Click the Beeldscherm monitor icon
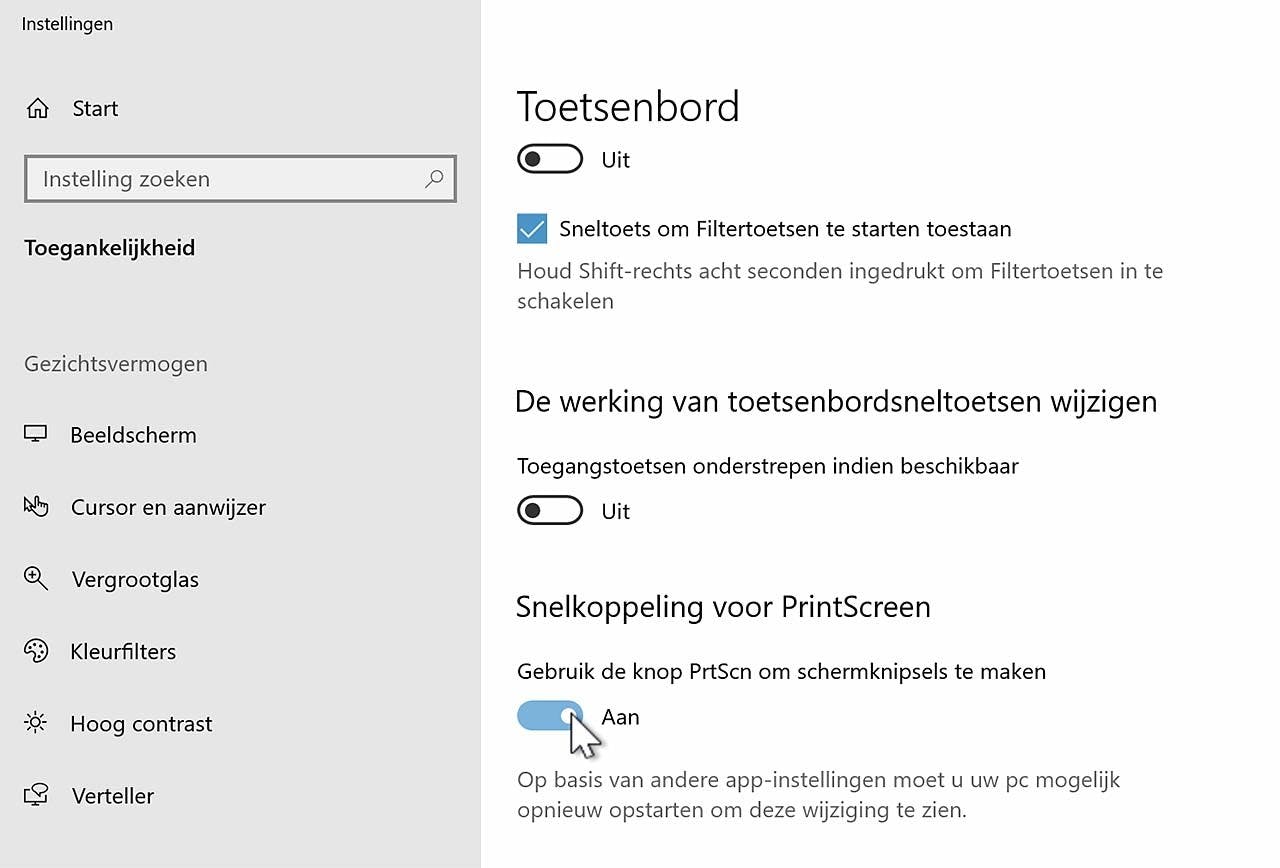Screen dimensions: 1280x868 pos(36,435)
